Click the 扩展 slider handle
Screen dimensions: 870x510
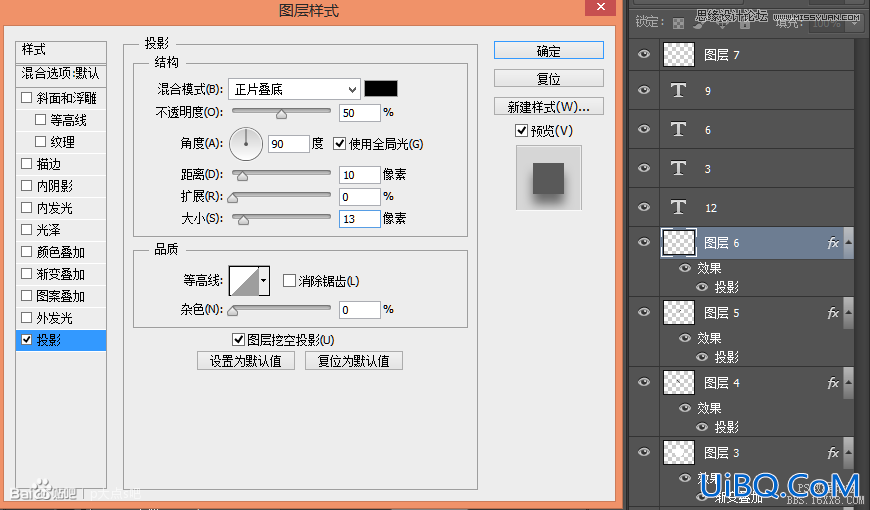click(232, 198)
